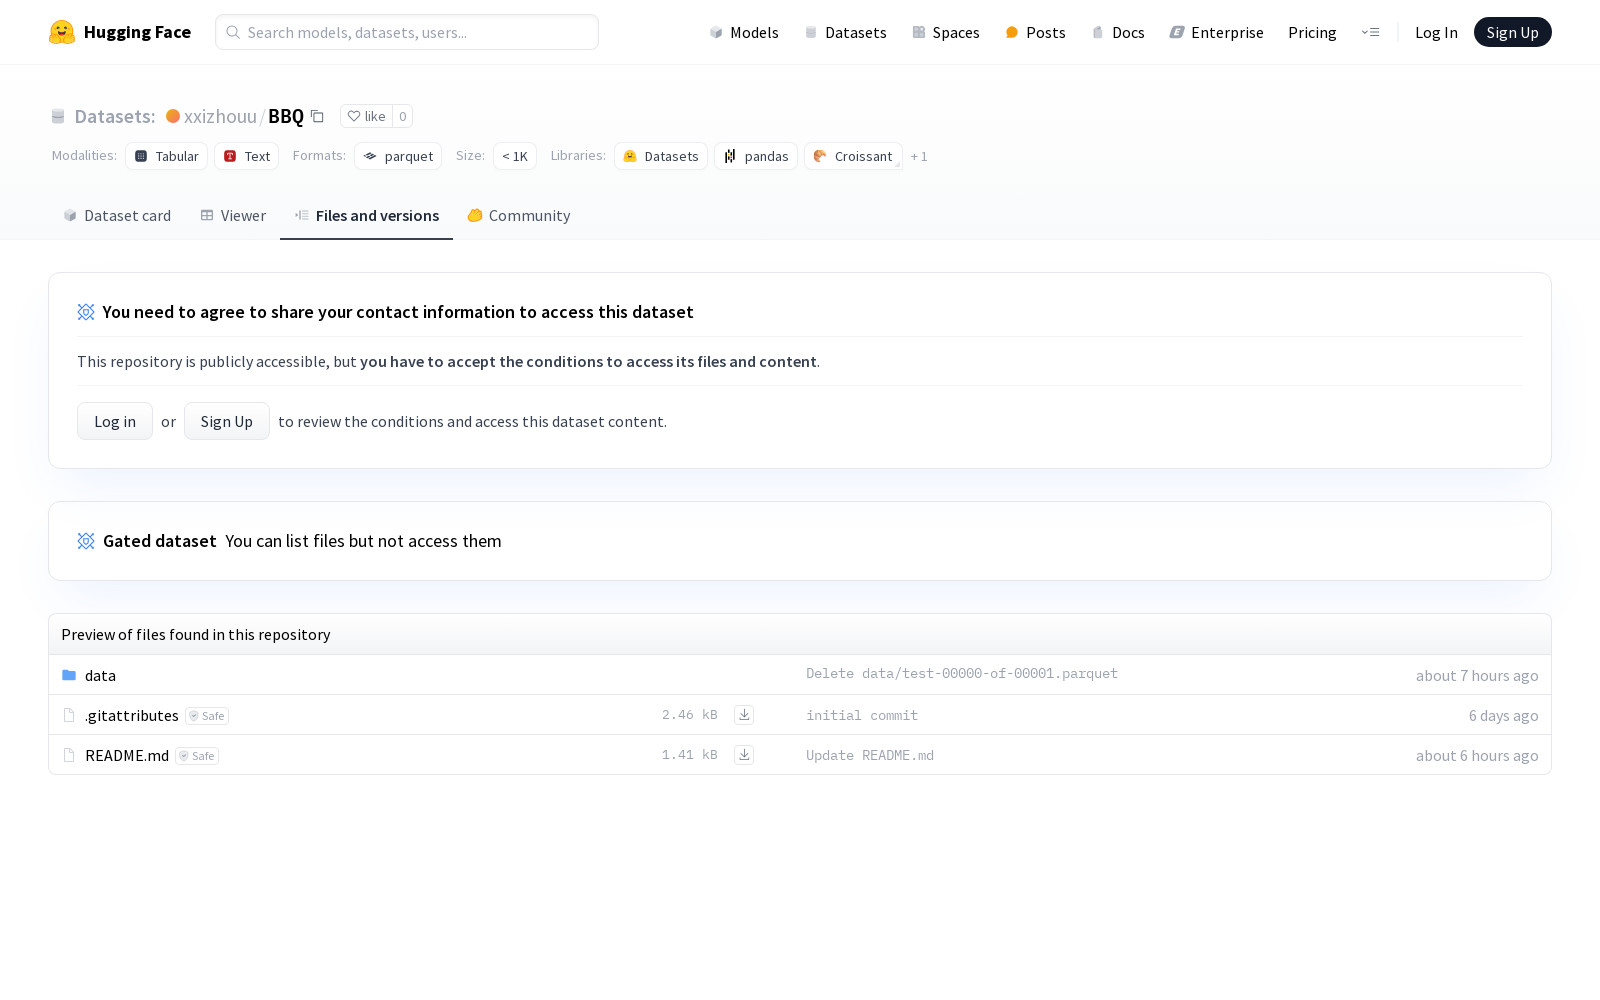Click the dark Sign Up button in header
This screenshot has width=1600, height=1000.
(x=1512, y=32)
